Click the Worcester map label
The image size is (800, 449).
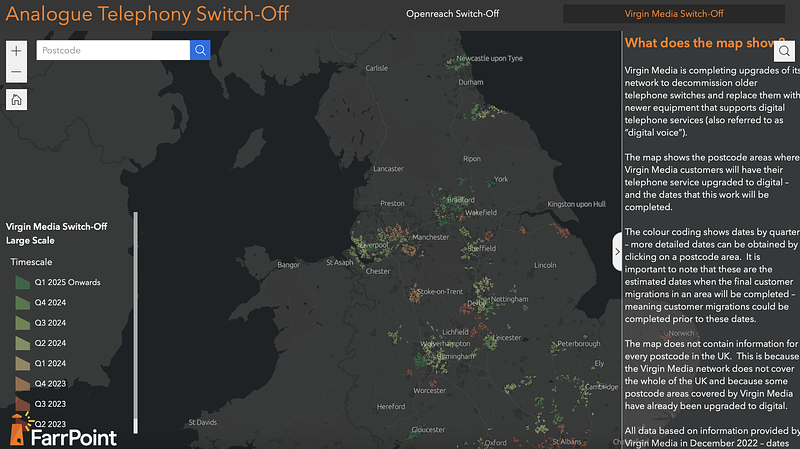(430, 390)
